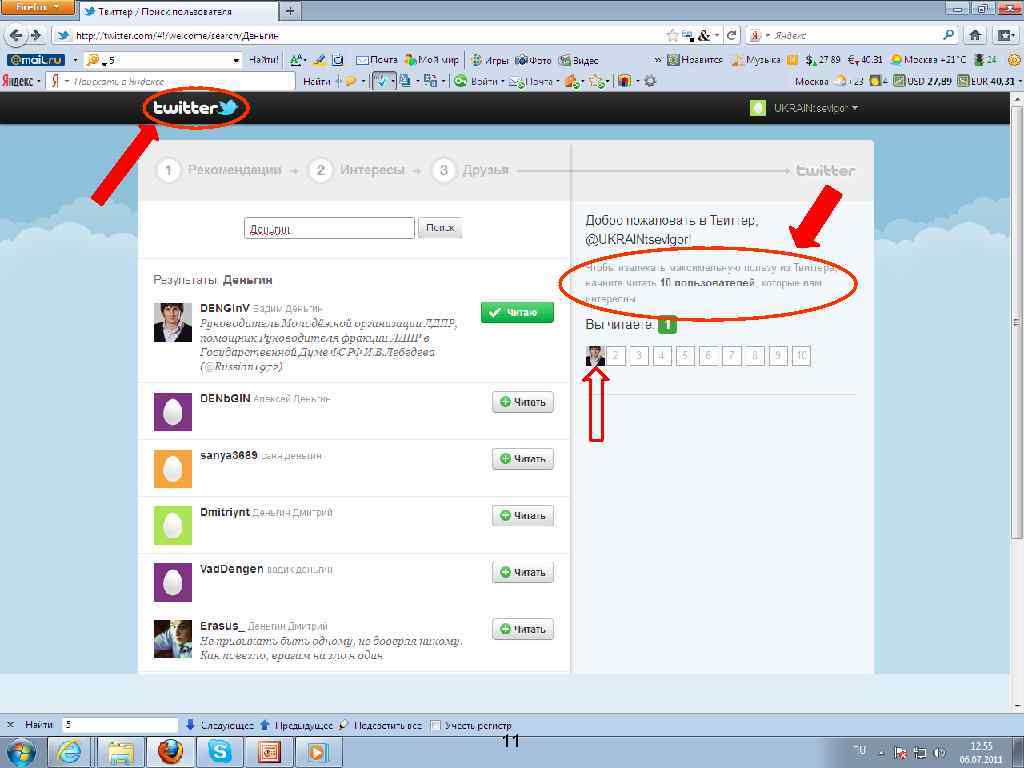This screenshot has height=768, width=1024.
Task: Open Игры in Mail.ru toolbar
Action: pyautogui.click(x=490, y=60)
